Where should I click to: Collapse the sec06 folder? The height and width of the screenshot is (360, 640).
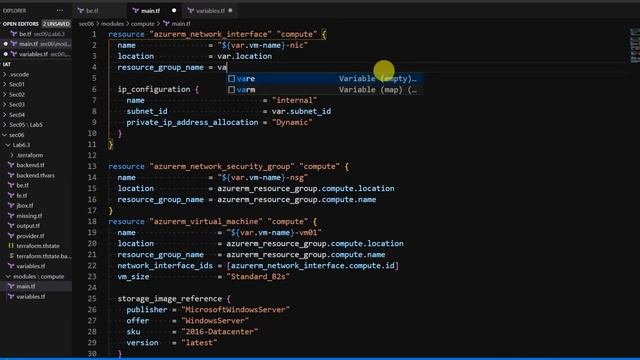[x=16, y=135]
